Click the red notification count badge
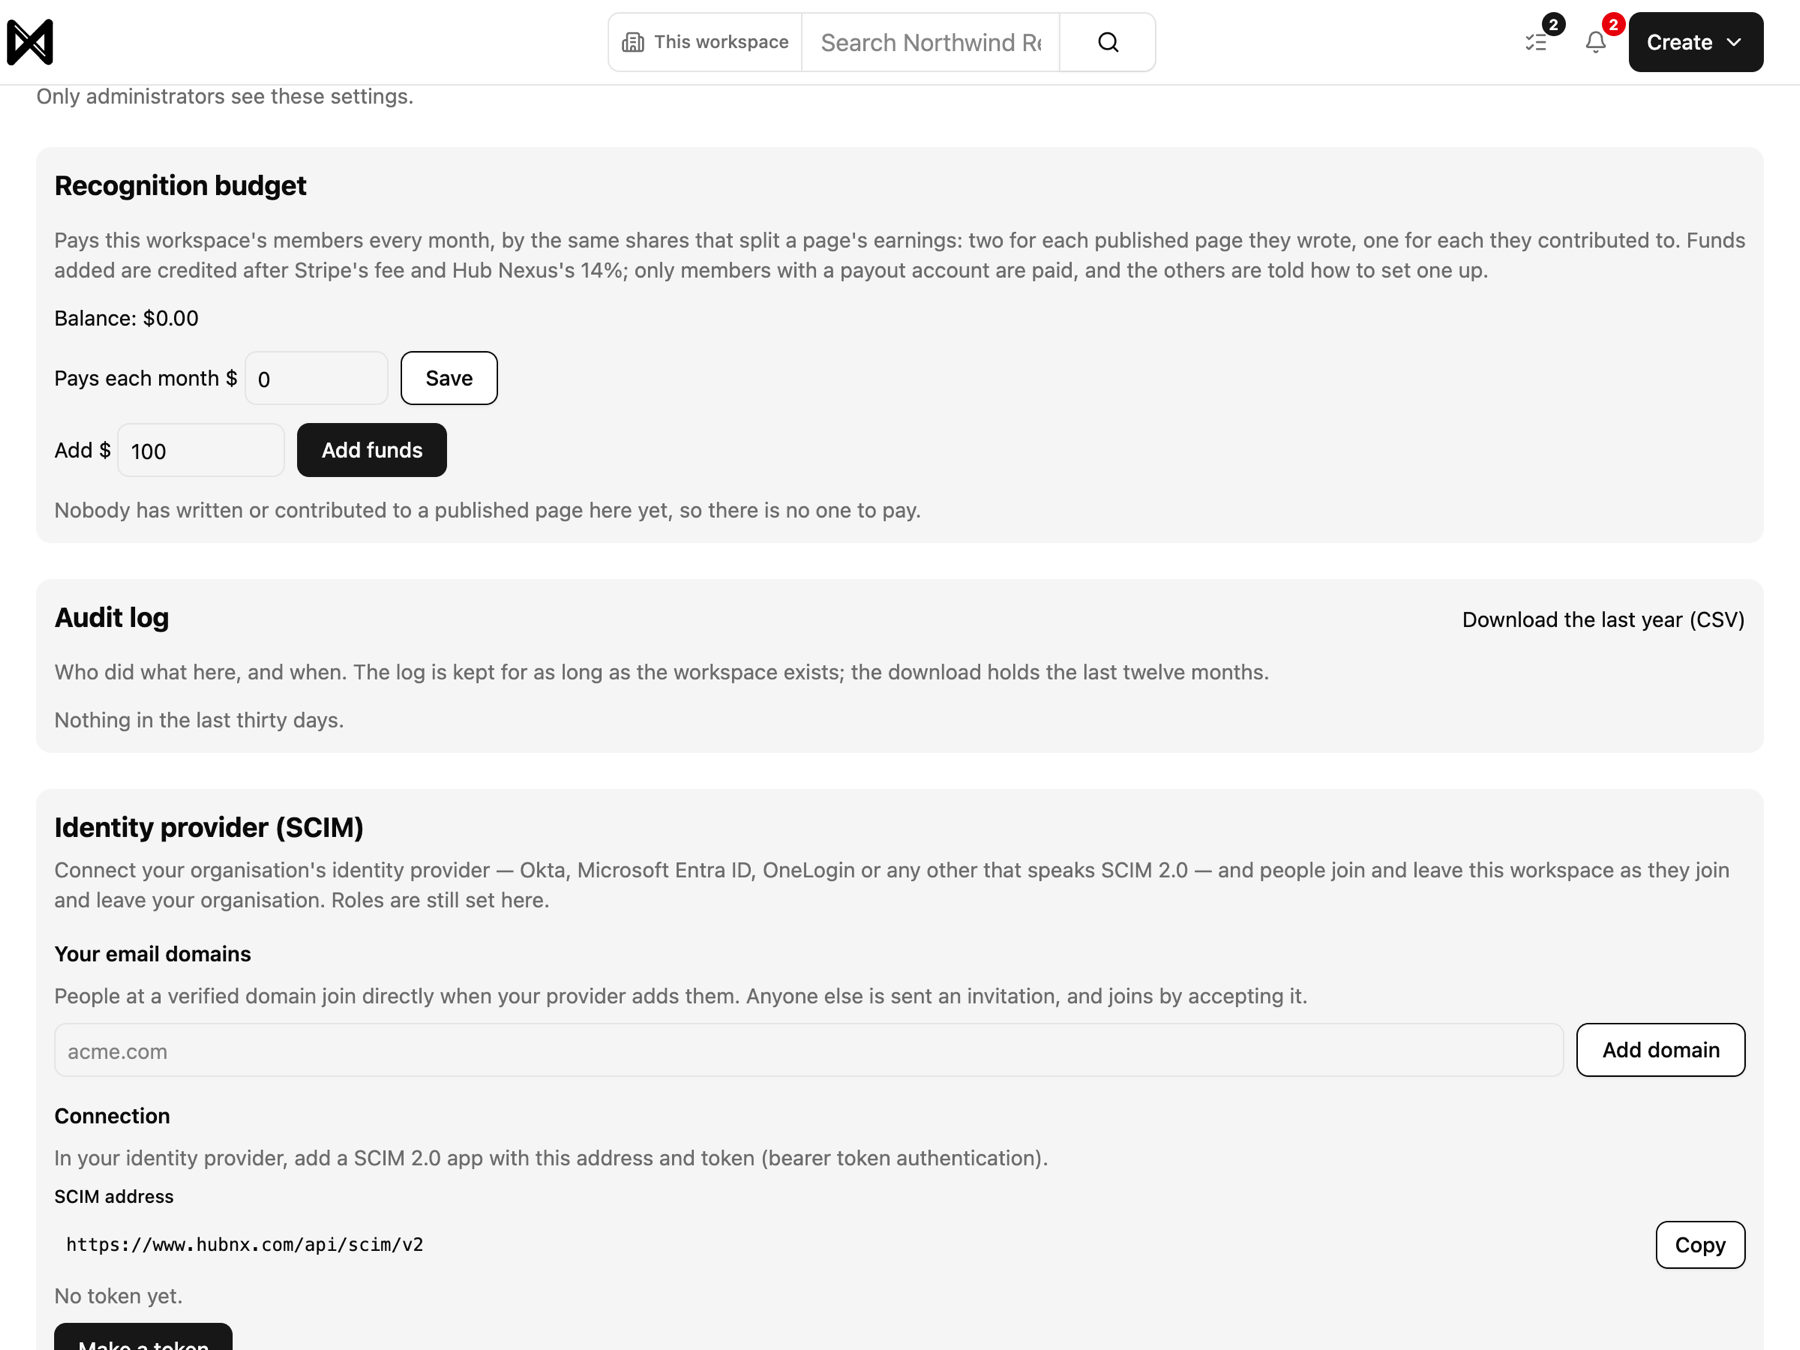 pos(1613,24)
